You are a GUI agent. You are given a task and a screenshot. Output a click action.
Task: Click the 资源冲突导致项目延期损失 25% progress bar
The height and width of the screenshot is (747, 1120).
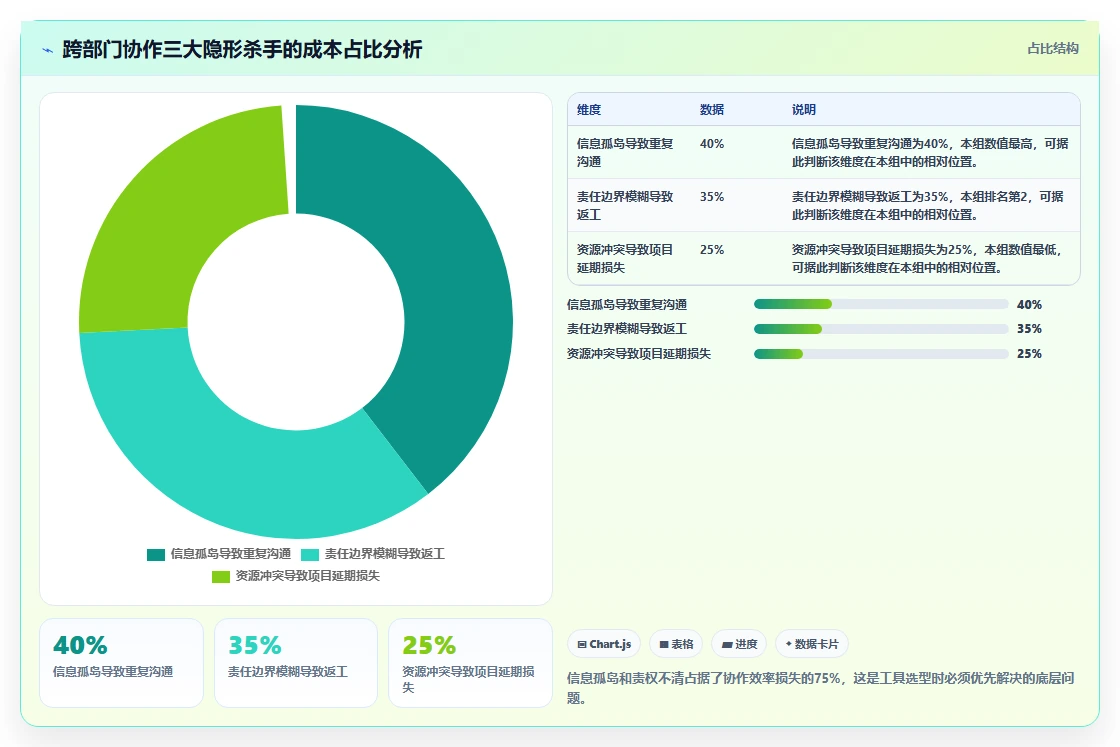point(881,354)
